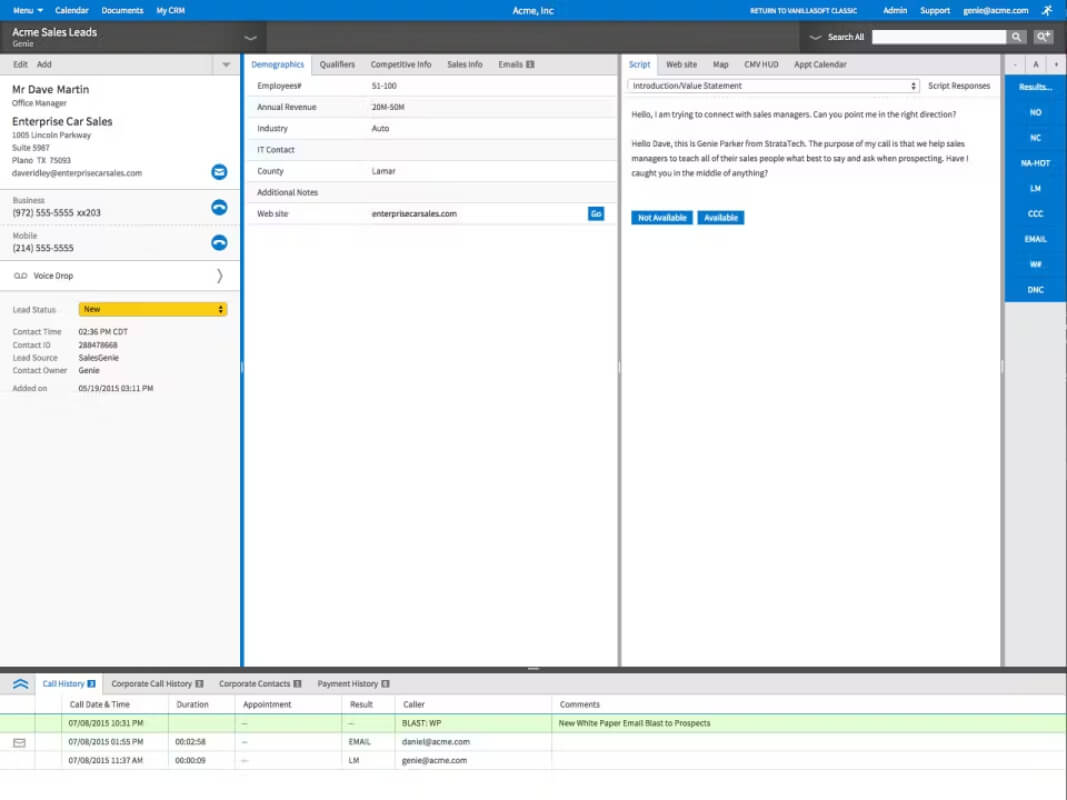Screen dimensions: 1067x800
Task: Expand the Acme Sales Leads project chevron
Action: [250, 37]
